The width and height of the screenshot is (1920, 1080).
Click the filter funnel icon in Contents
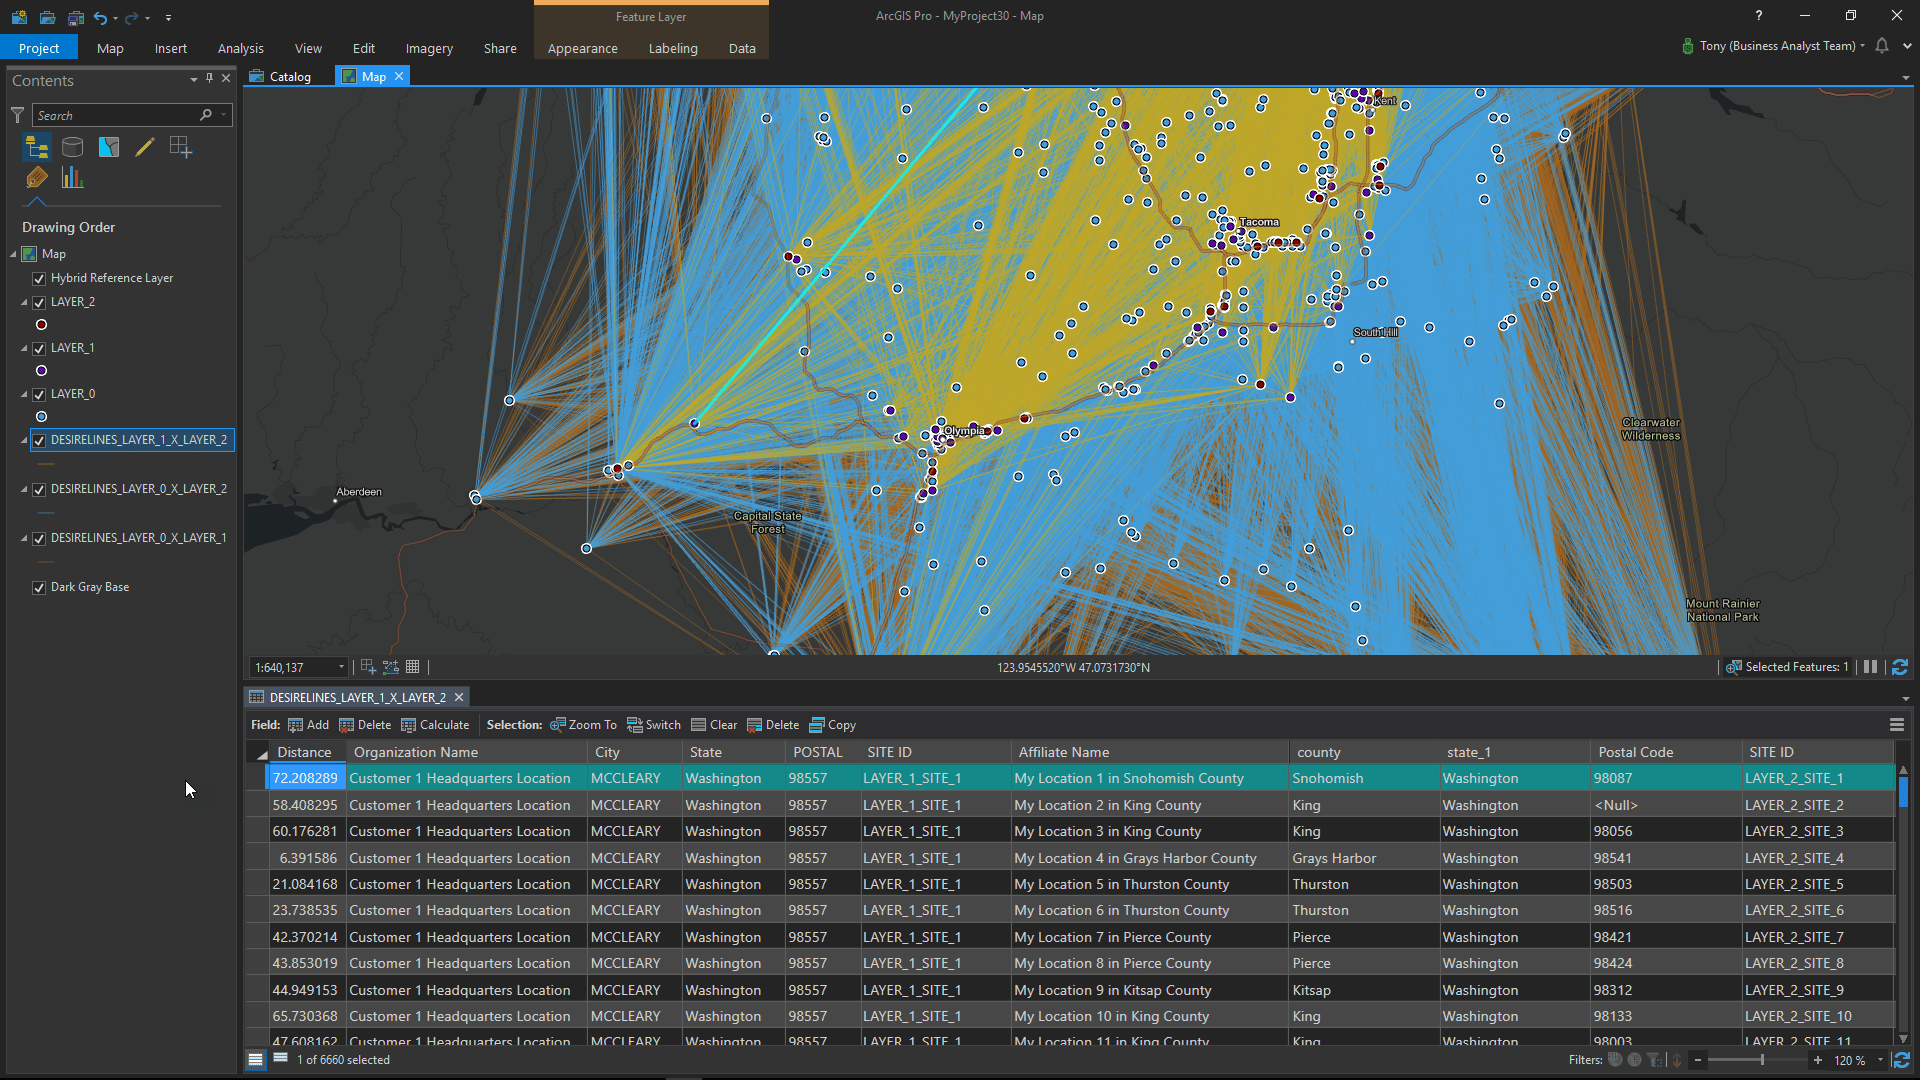pyautogui.click(x=17, y=115)
